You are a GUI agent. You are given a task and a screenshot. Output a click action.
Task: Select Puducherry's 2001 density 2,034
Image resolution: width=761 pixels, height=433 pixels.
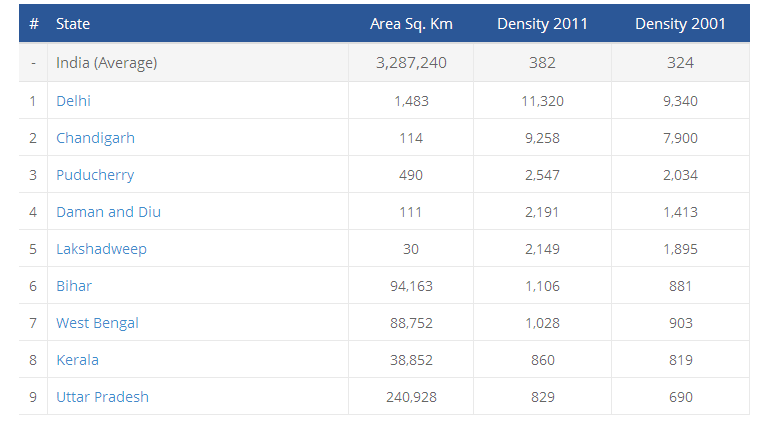tap(680, 175)
